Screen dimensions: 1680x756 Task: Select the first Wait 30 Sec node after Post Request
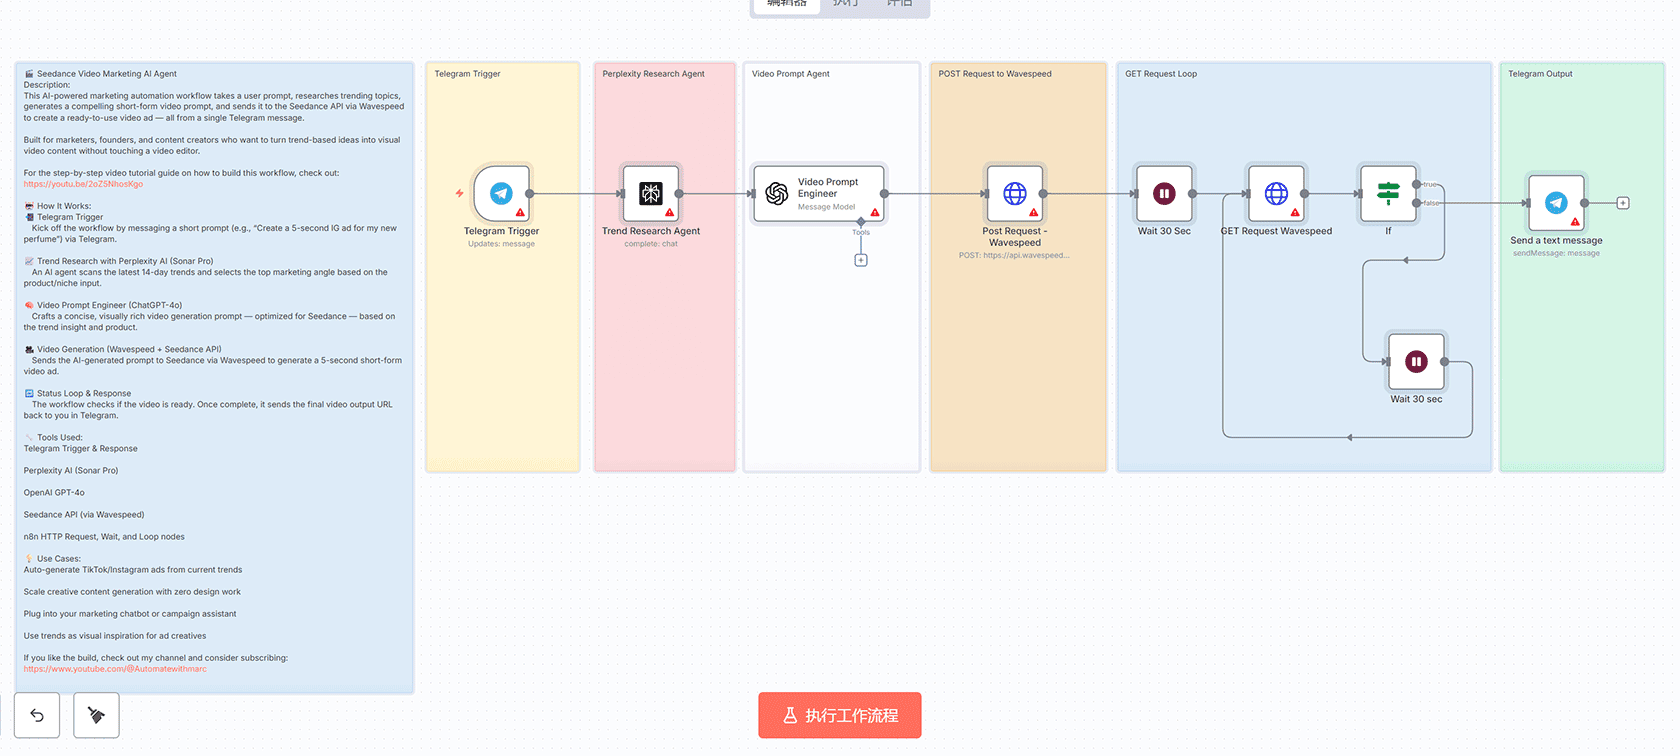[x=1164, y=193]
